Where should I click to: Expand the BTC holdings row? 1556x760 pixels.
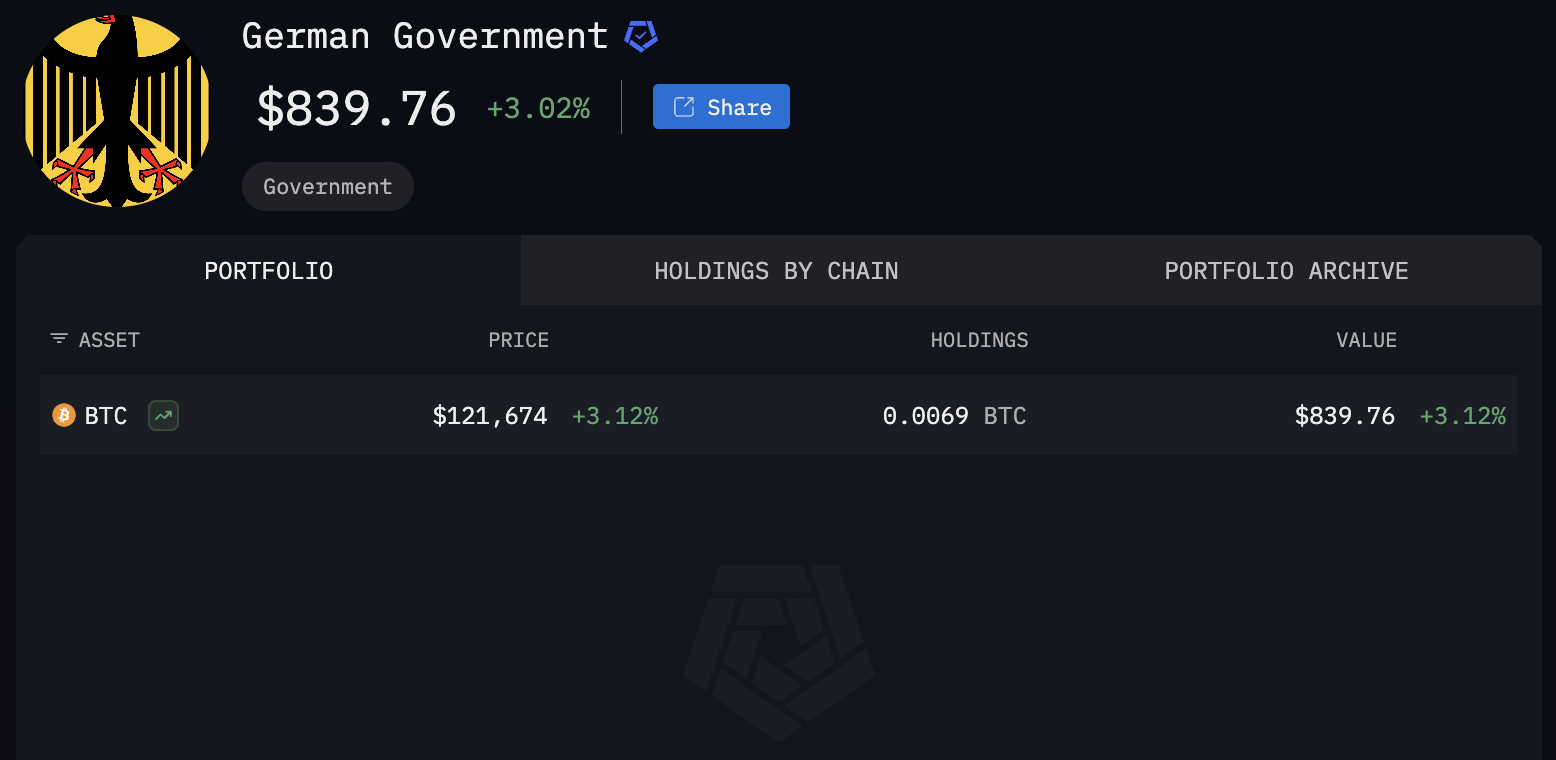778,415
